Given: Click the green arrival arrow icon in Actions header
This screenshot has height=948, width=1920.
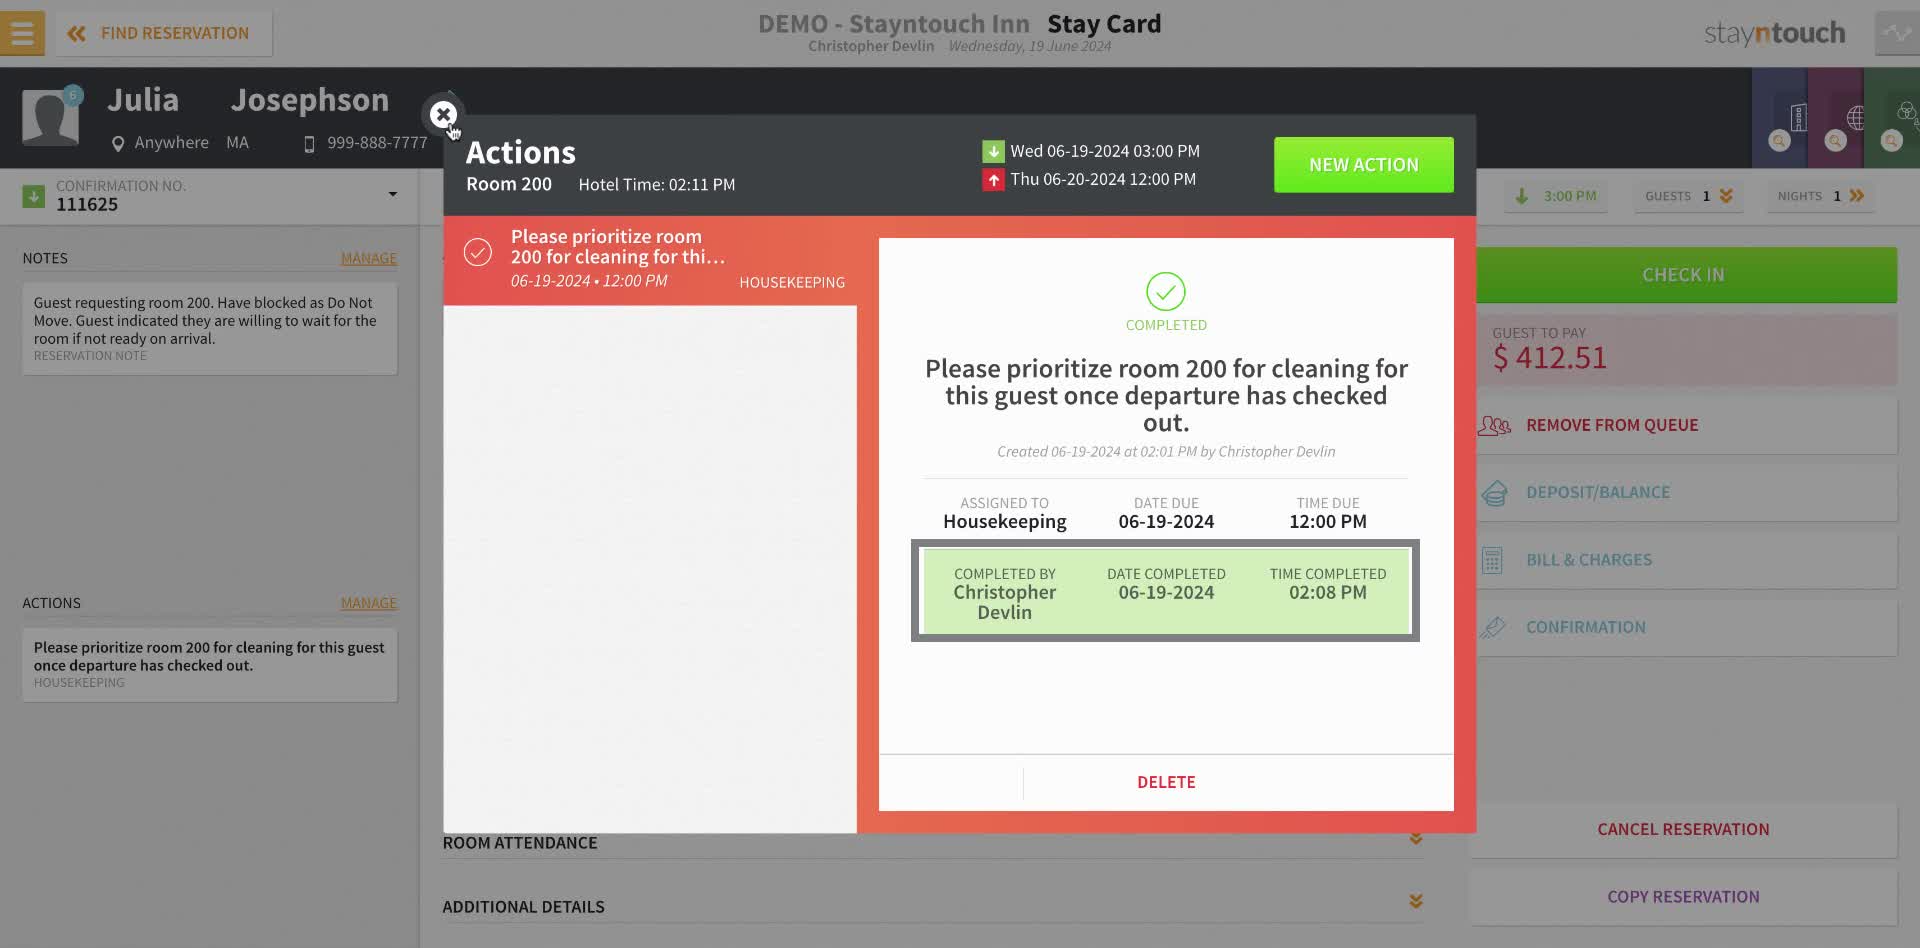Looking at the screenshot, I should (x=993, y=152).
